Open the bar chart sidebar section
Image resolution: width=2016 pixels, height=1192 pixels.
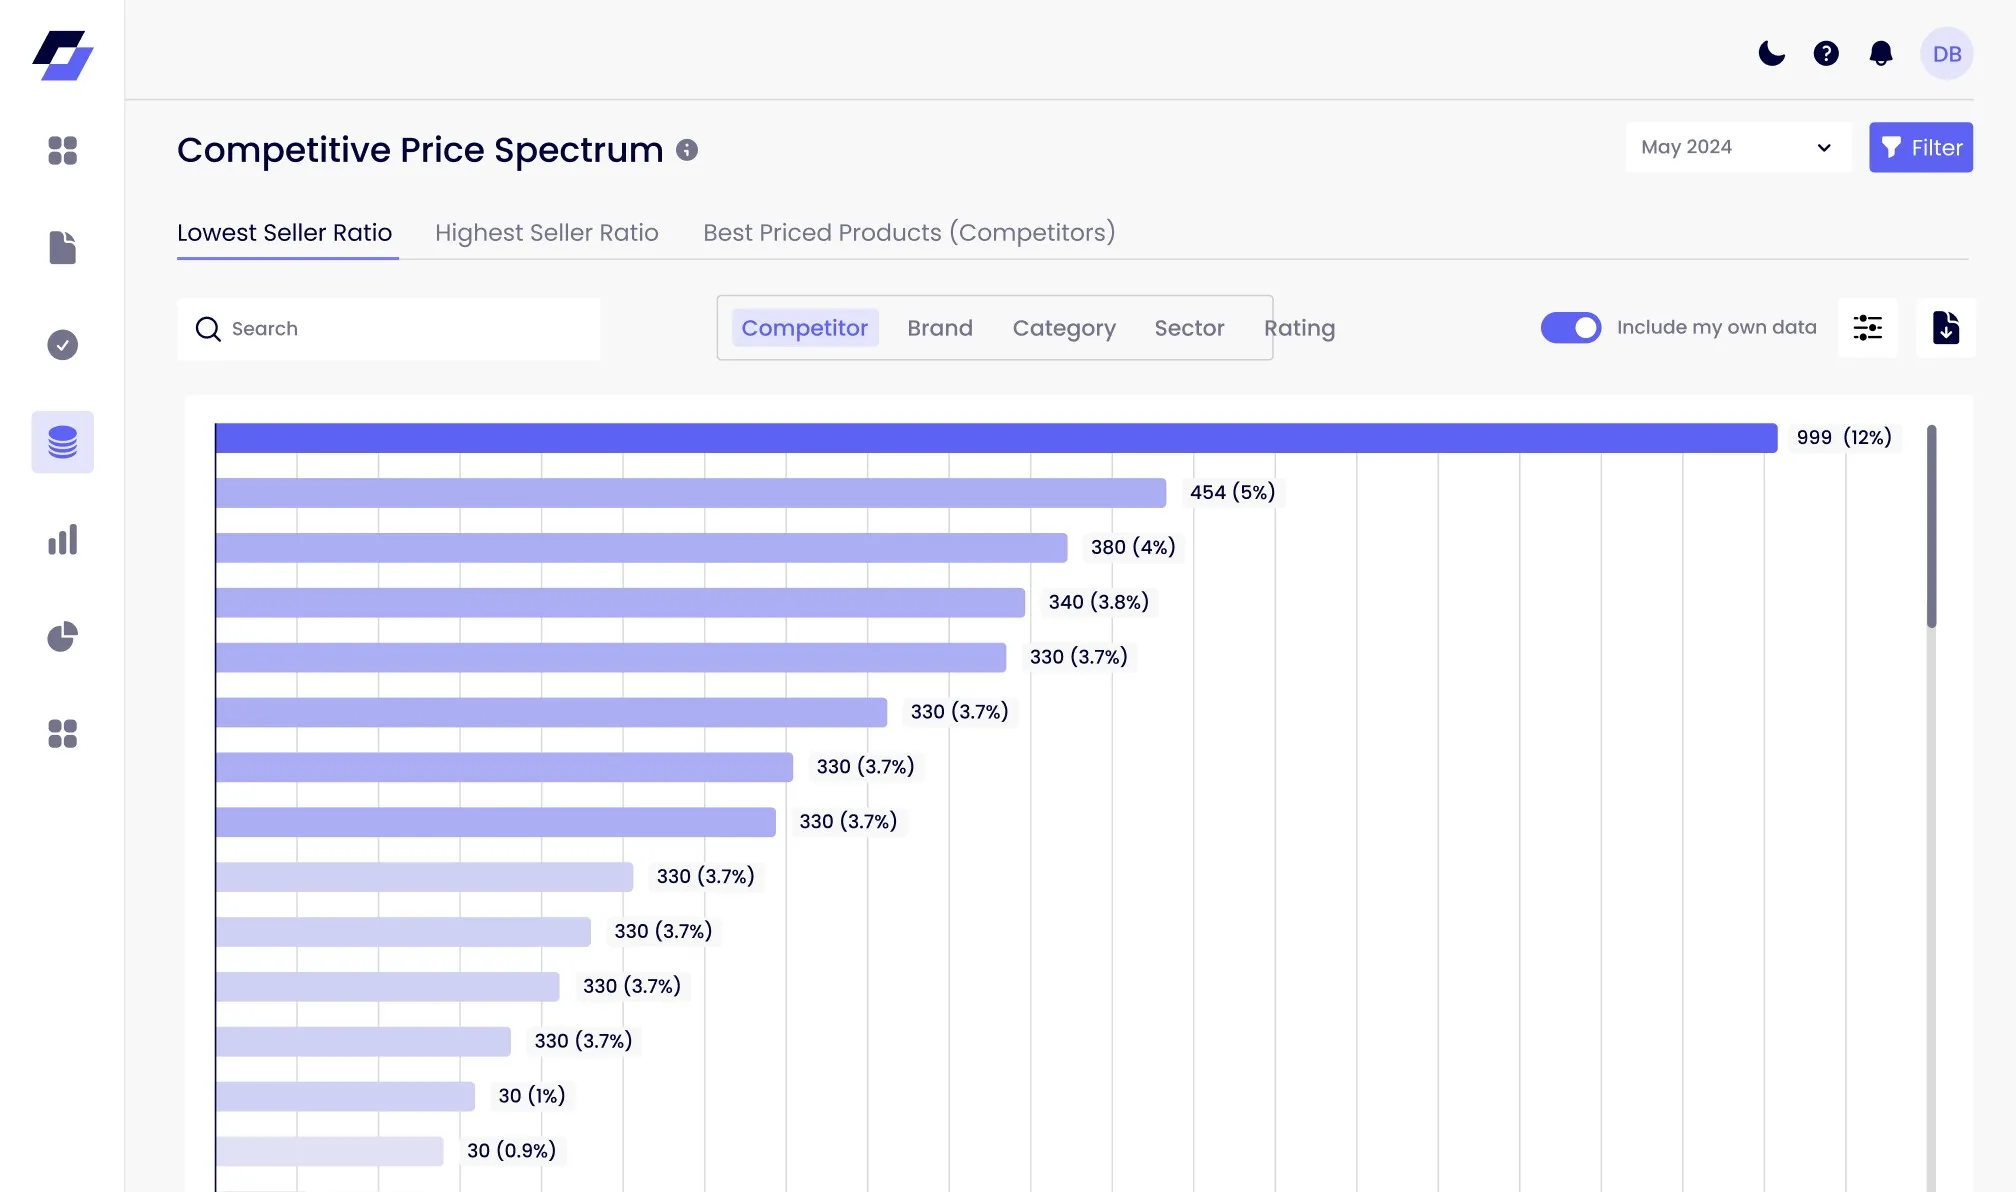click(x=62, y=540)
